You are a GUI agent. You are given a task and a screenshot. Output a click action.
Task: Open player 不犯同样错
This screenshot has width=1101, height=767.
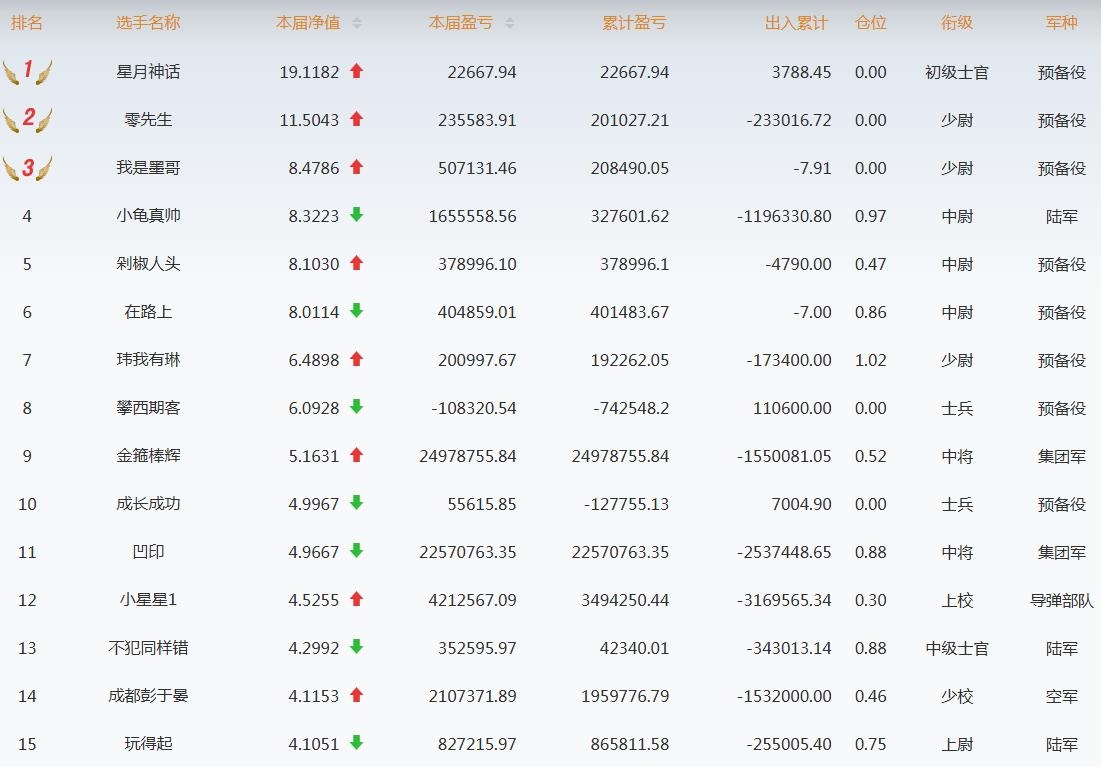pyautogui.click(x=148, y=648)
